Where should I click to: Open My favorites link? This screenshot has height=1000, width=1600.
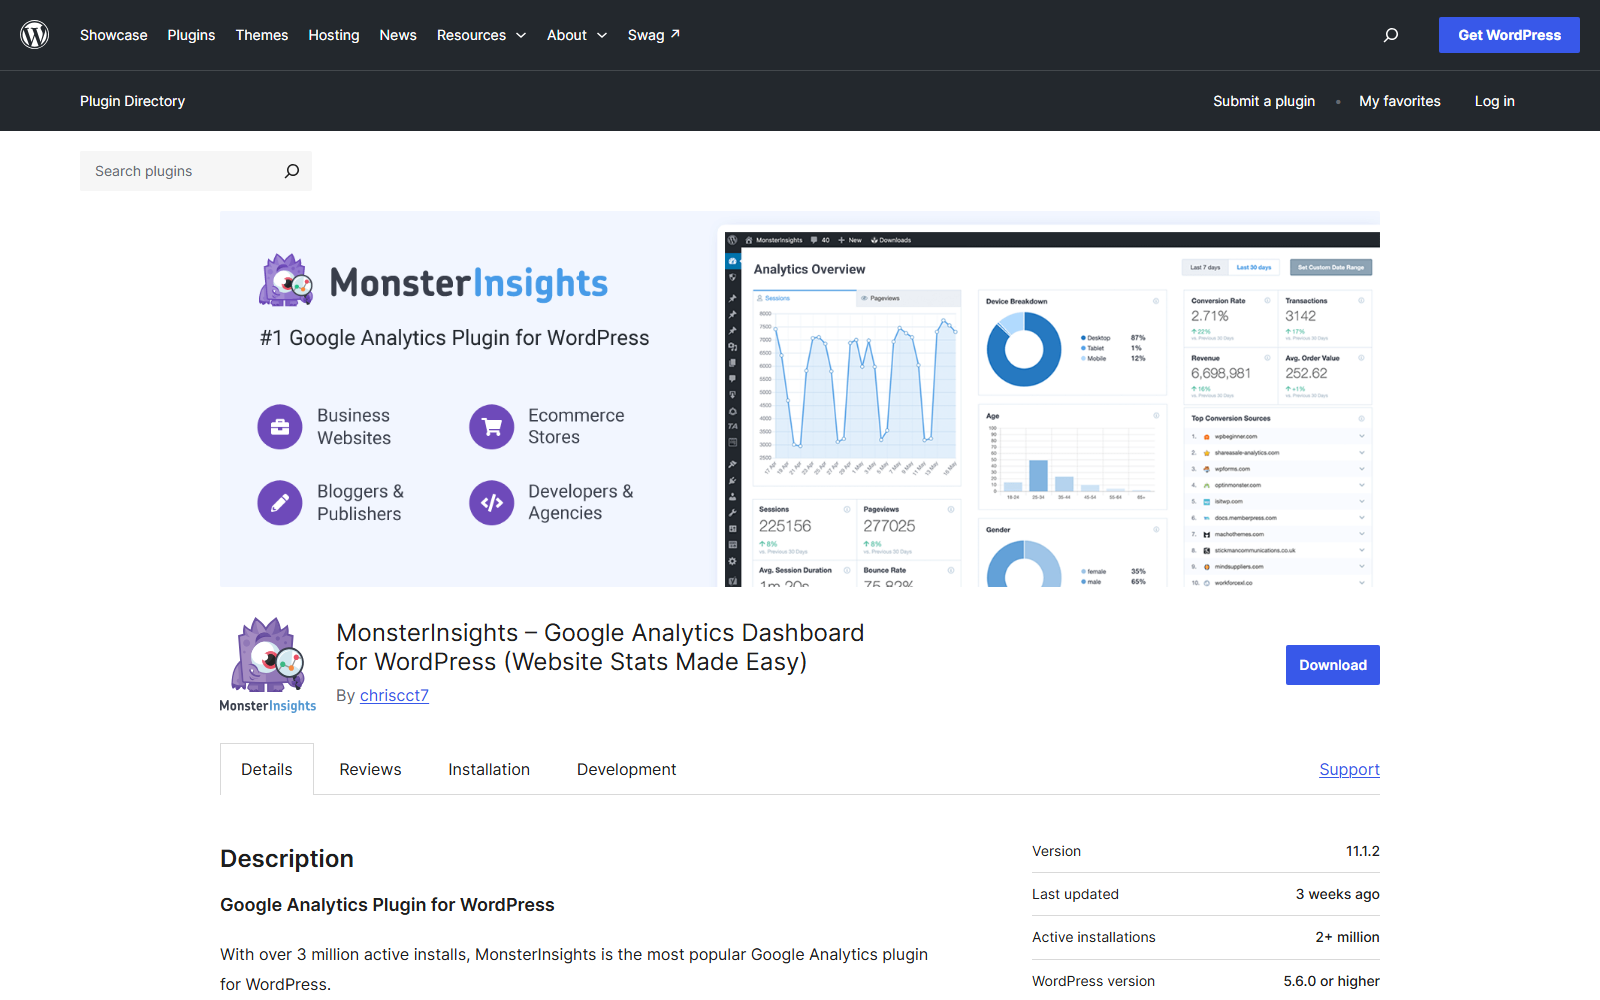click(x=1400, y=101)
